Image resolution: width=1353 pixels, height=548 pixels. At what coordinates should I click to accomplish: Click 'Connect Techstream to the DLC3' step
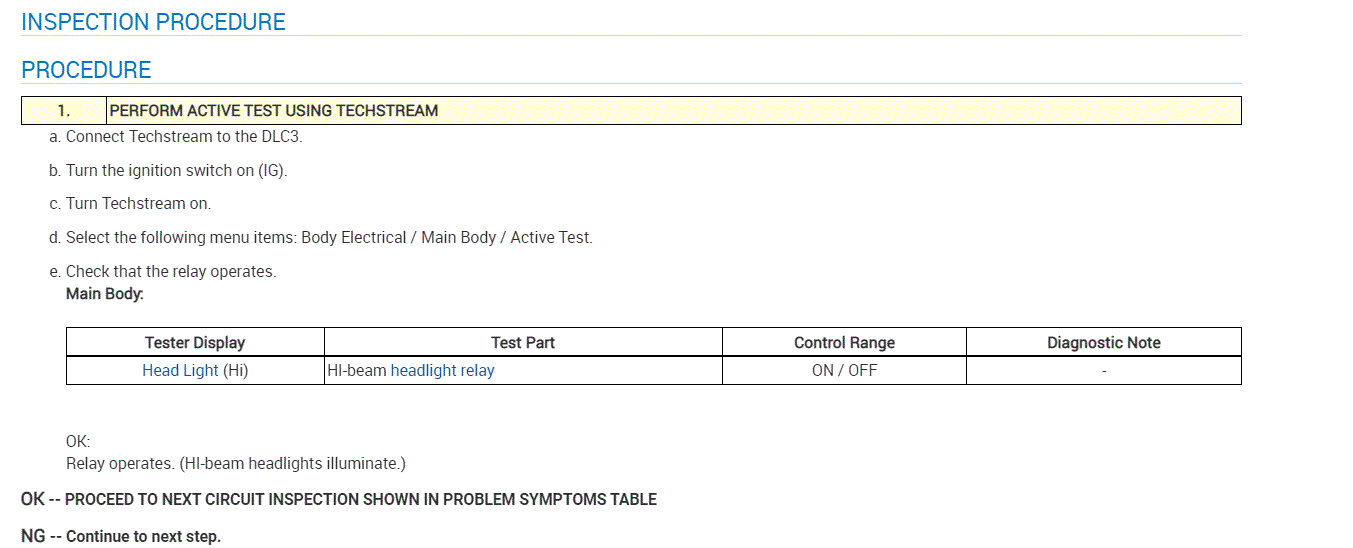[183, 137]
